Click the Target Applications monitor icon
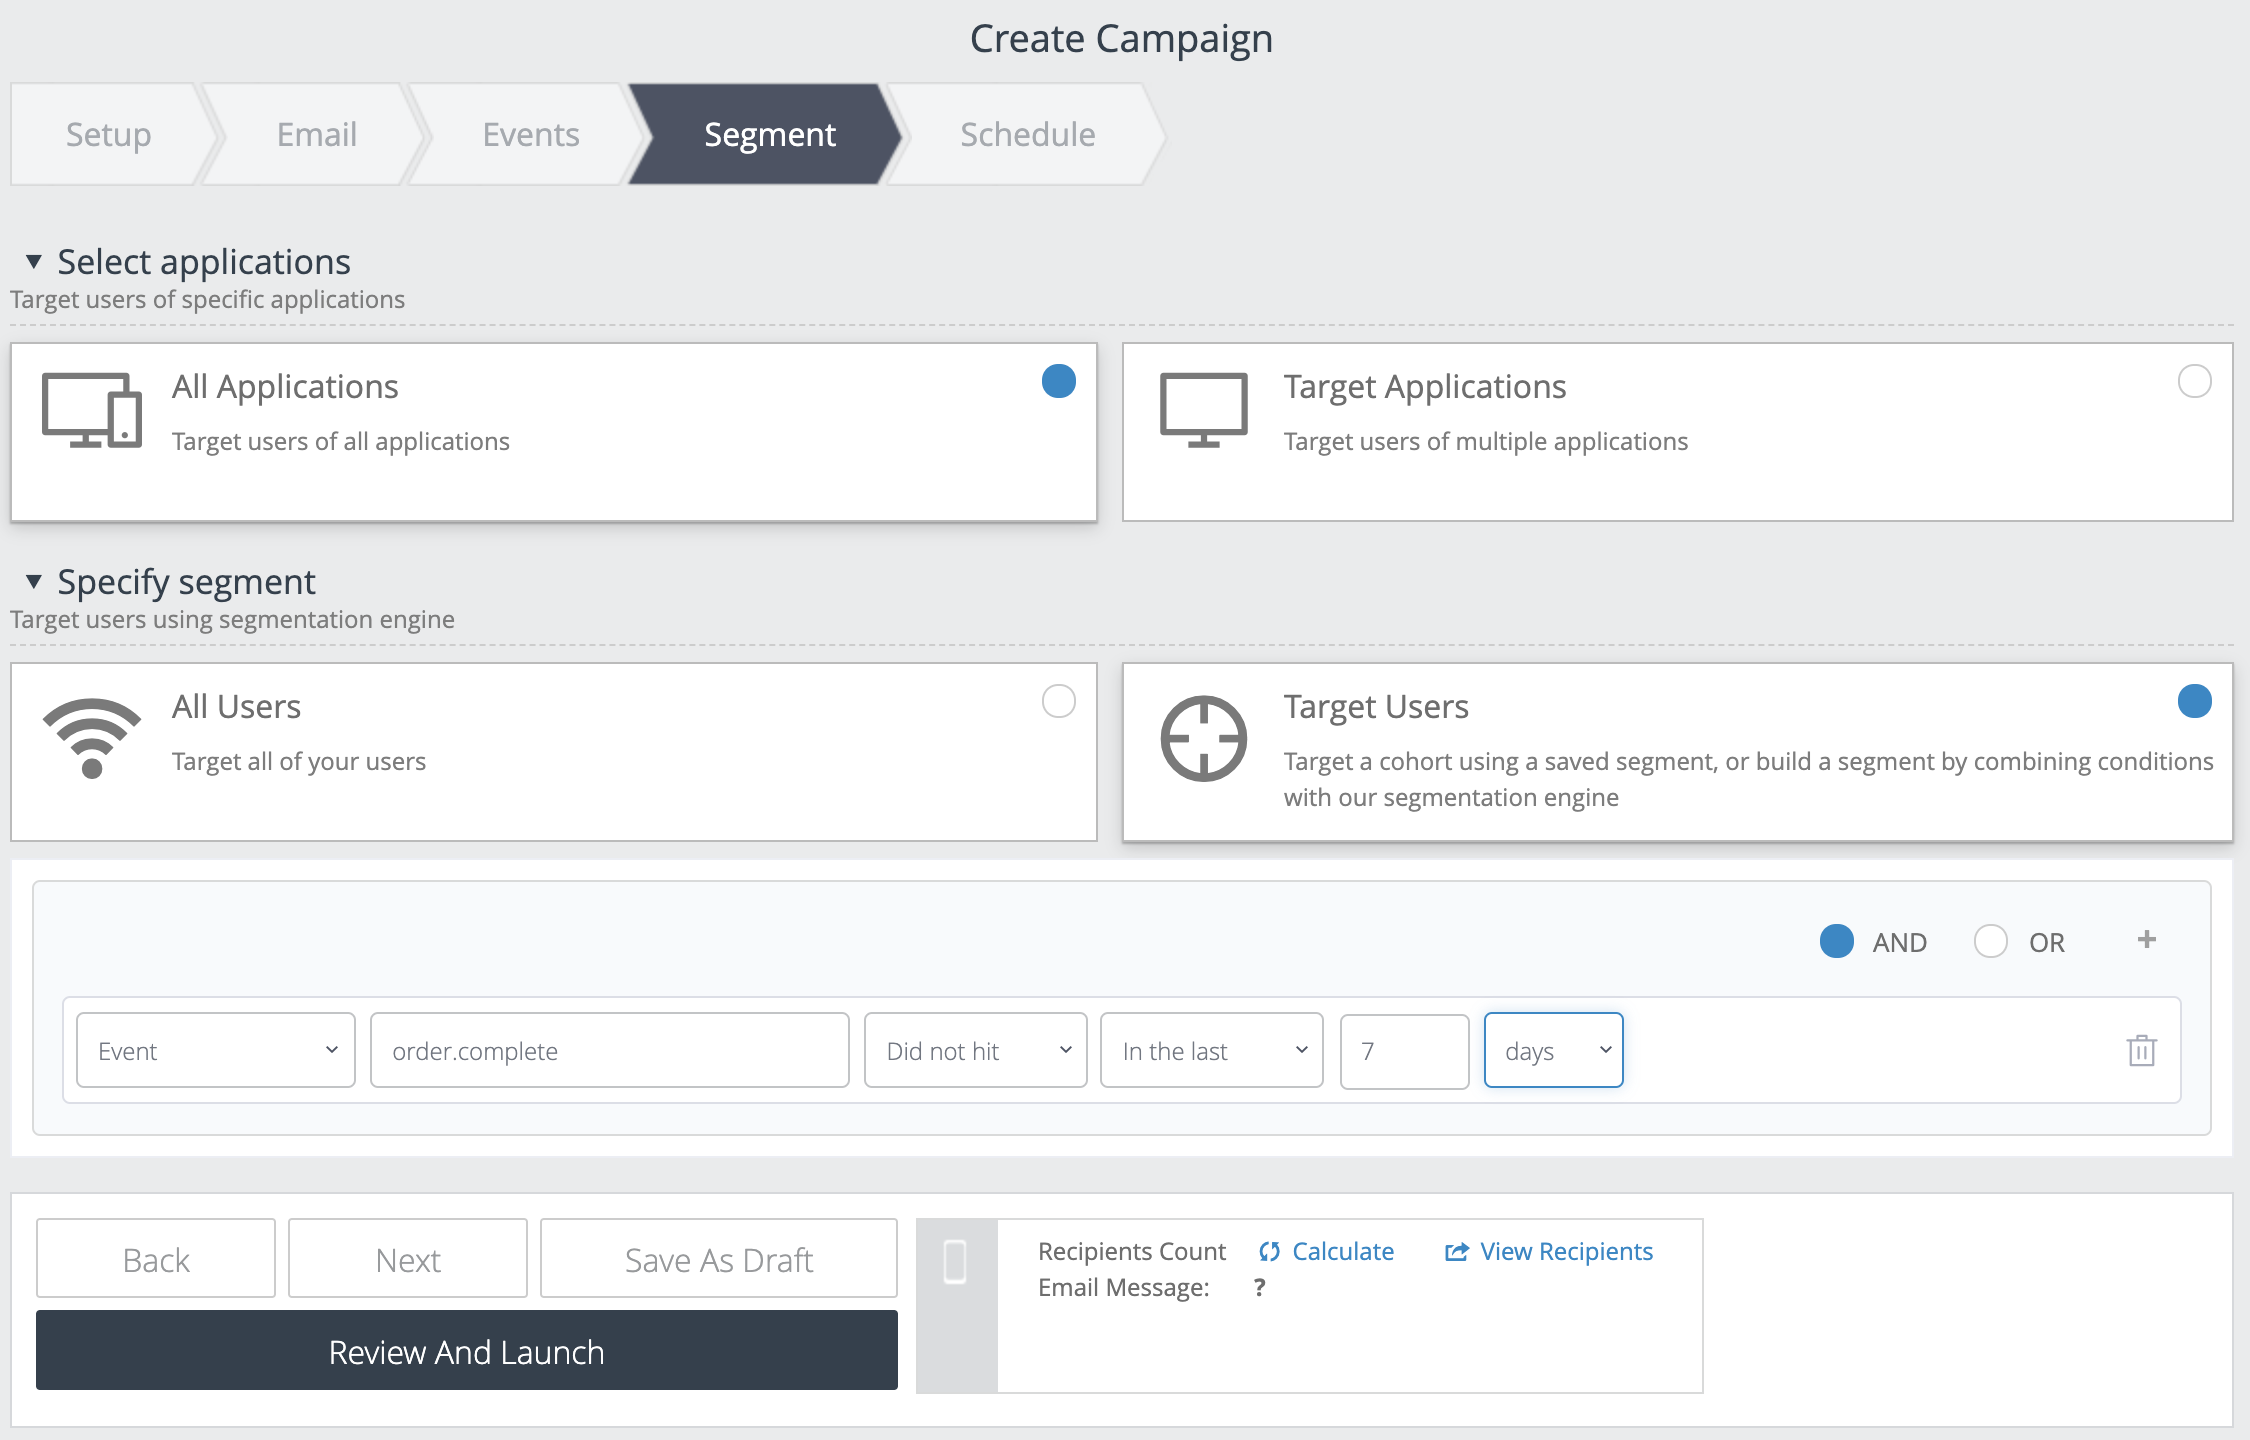This screenshot has height=1440, width=2250. pos(1203,410)
